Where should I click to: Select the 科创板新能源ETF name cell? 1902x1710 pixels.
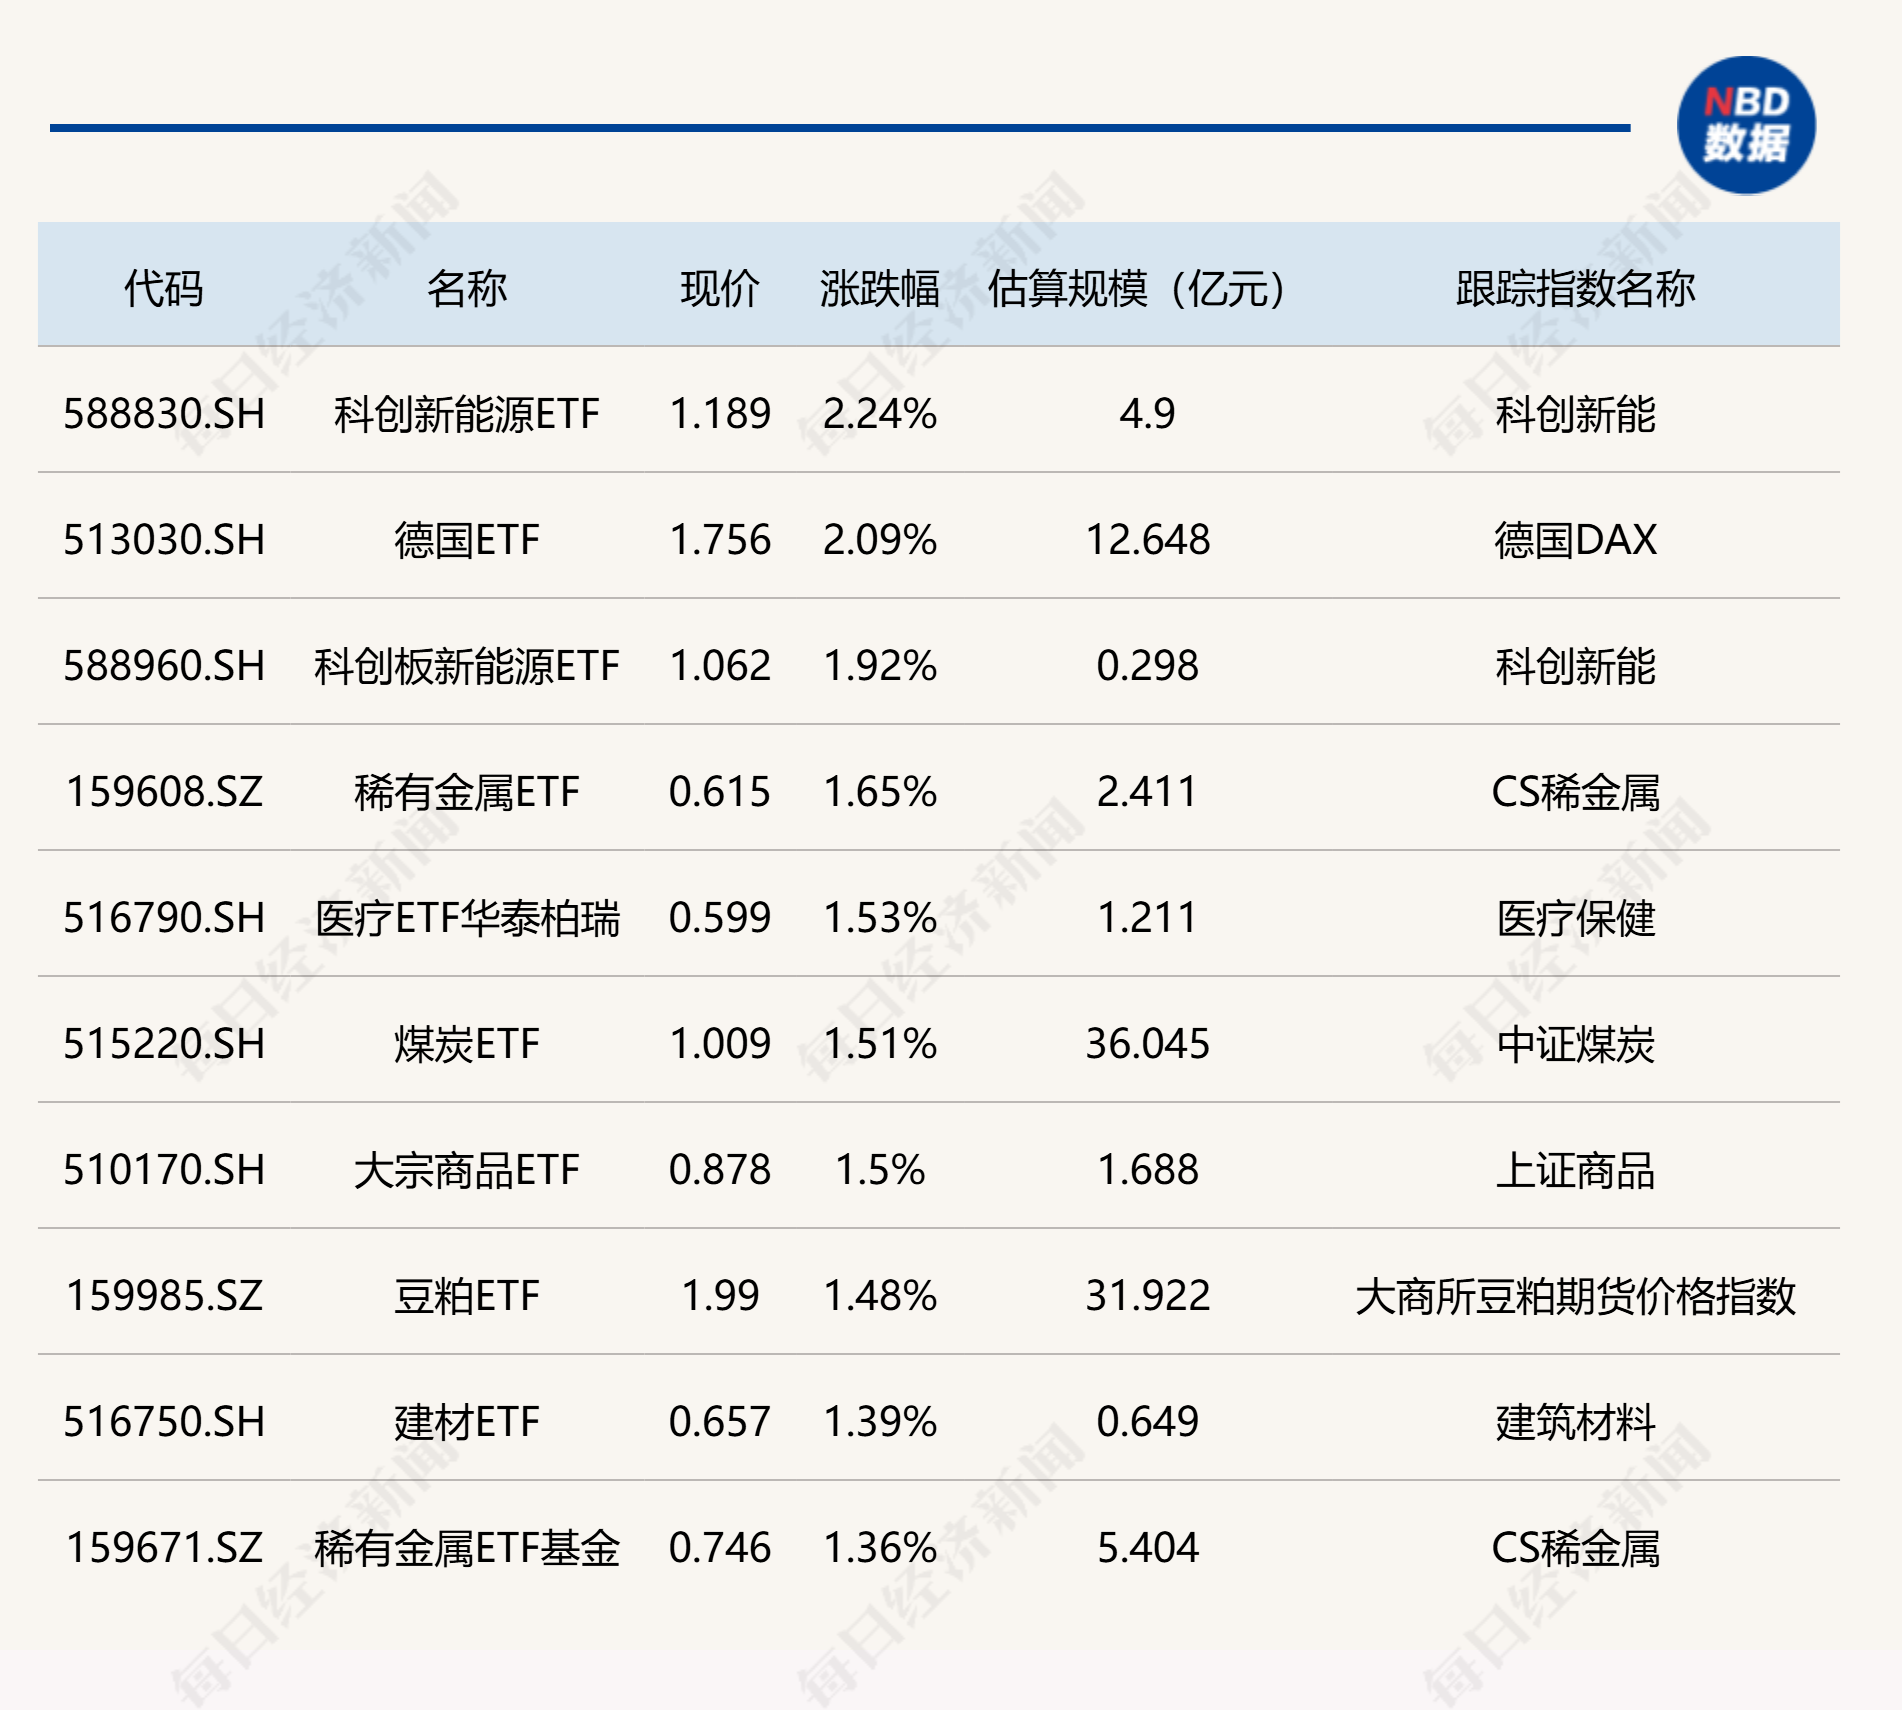point(466,666)
